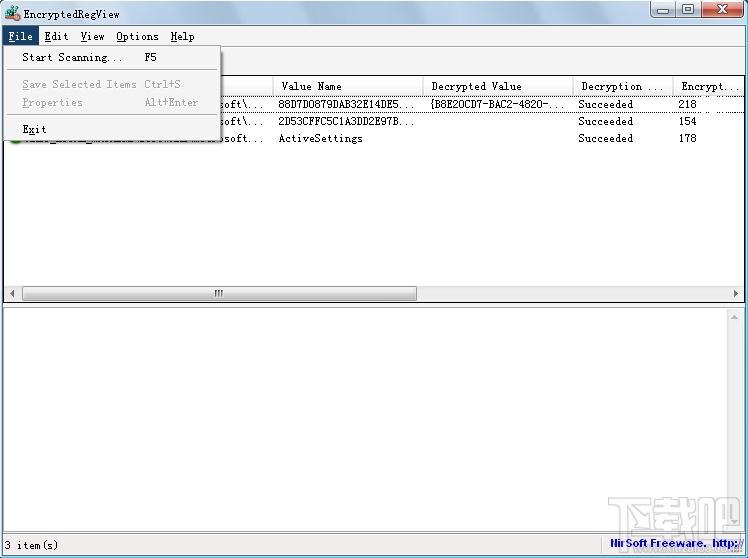Click the 3 item(s) status bar text
Screen dimensions: 748x558
[x=31, y=545]
